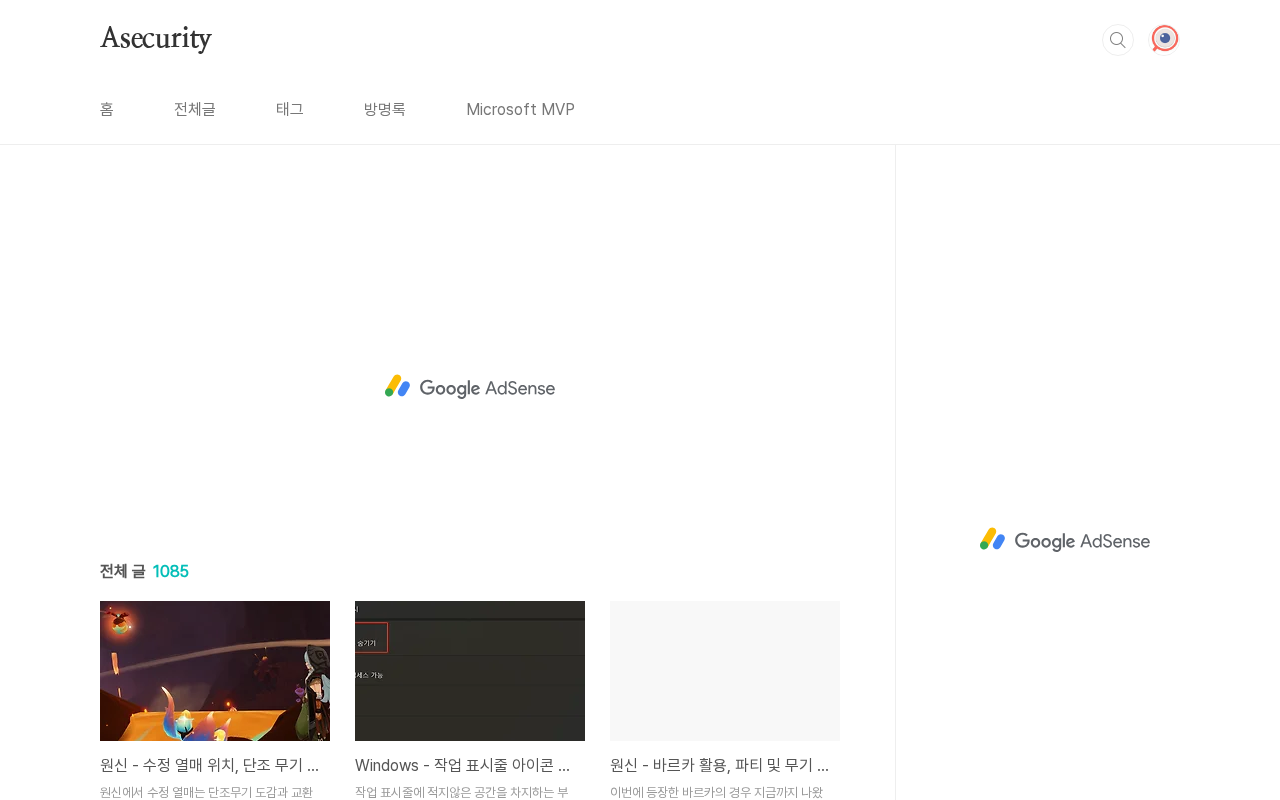Click the excerpt starting 이번에 등장한 바르카의

click(717, 792)
